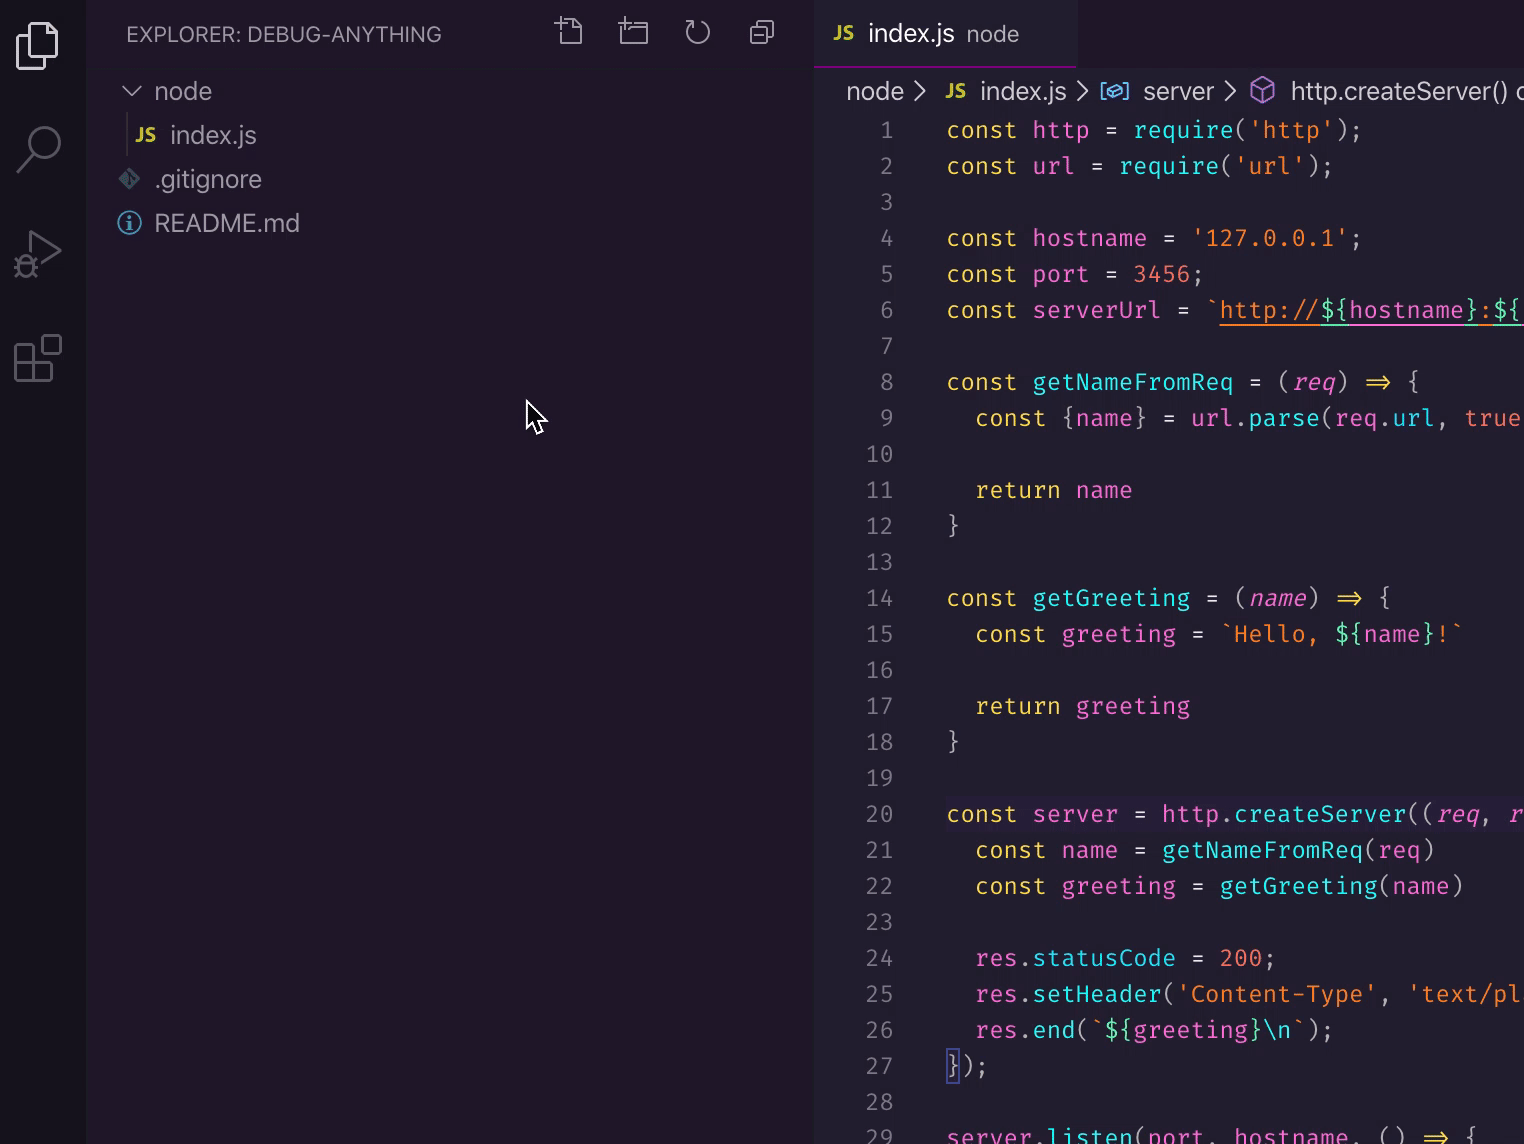
Task: Click the http.createServer() breadcrumb
Action: point(1397,91)
